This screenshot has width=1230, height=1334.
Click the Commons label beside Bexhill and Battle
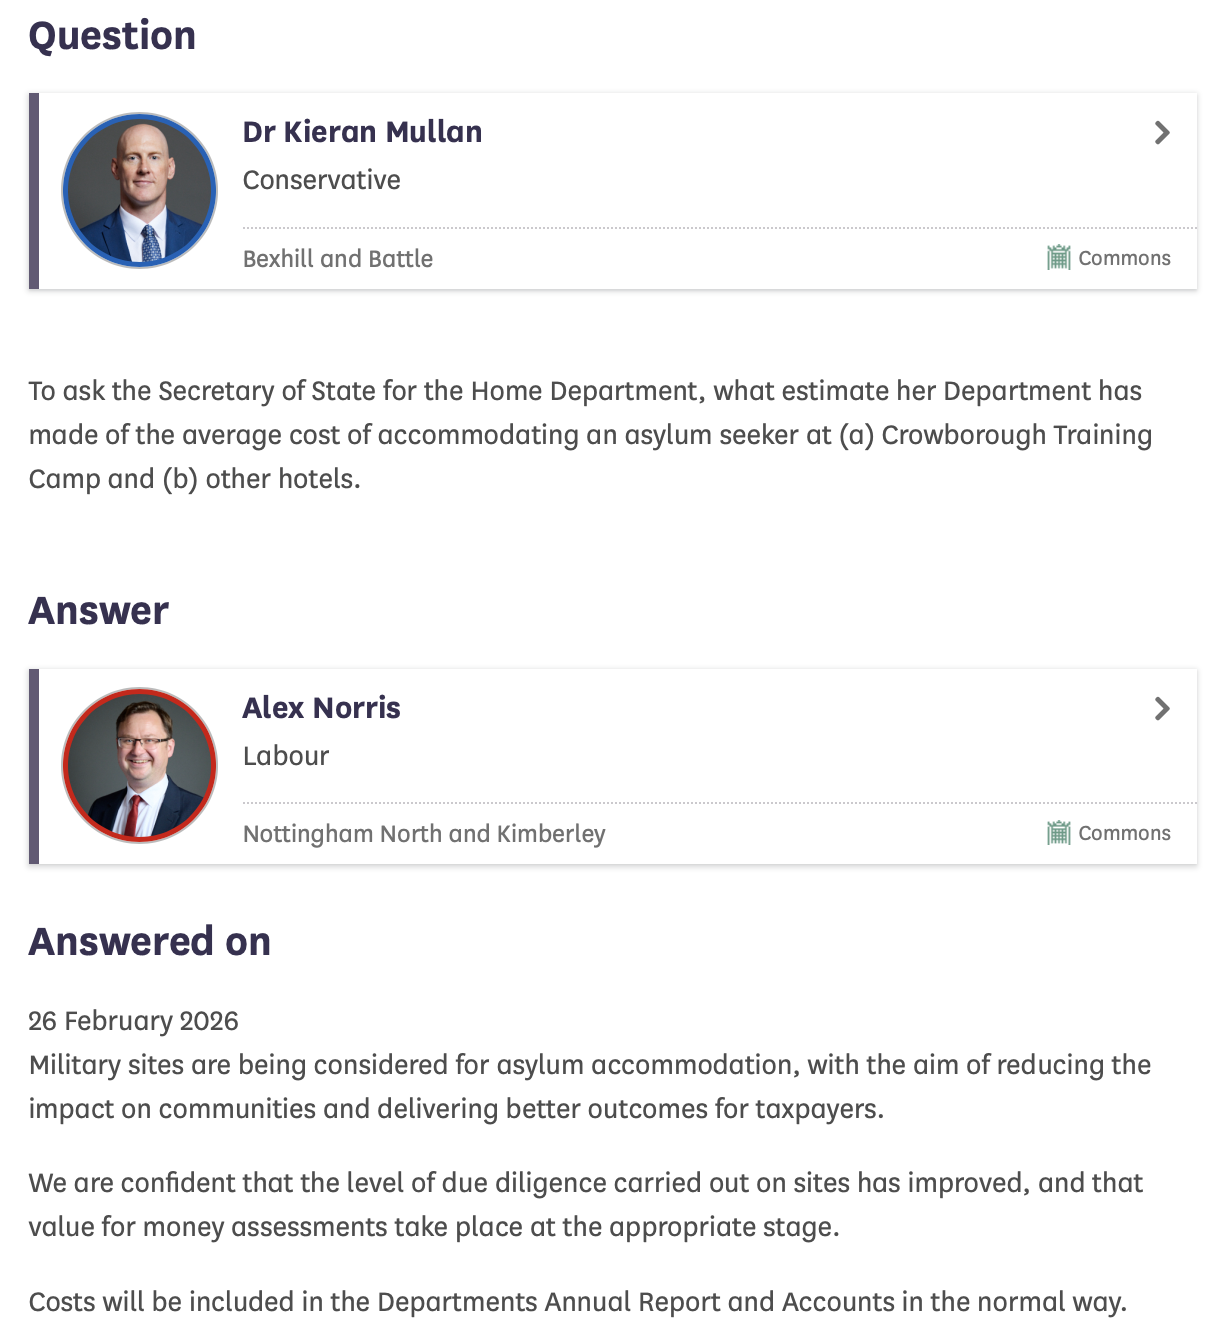tap(1124, 258)
